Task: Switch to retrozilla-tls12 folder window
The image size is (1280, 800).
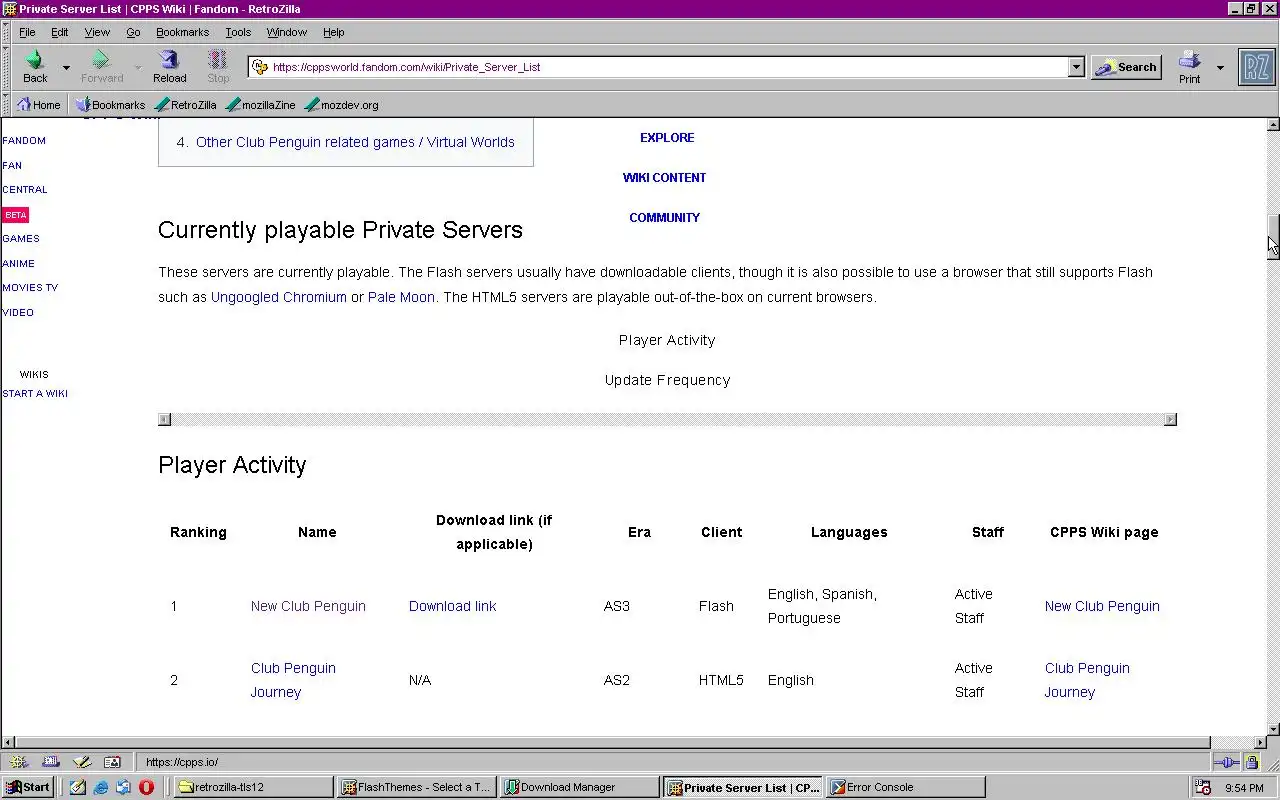Action: (x=254, y=787)
